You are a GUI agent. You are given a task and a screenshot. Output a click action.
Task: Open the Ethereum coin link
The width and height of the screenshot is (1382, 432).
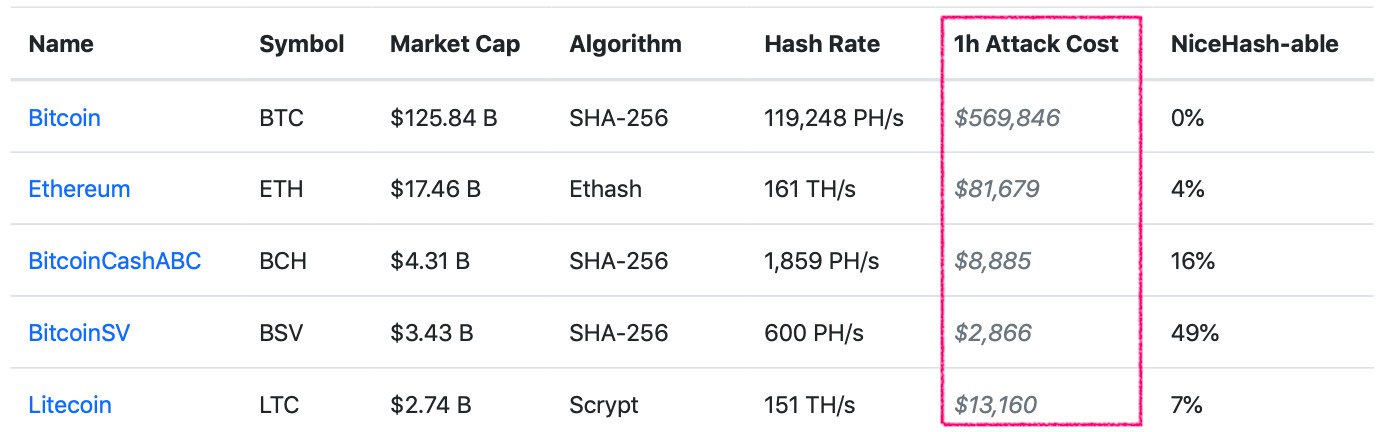click(79, 189)
